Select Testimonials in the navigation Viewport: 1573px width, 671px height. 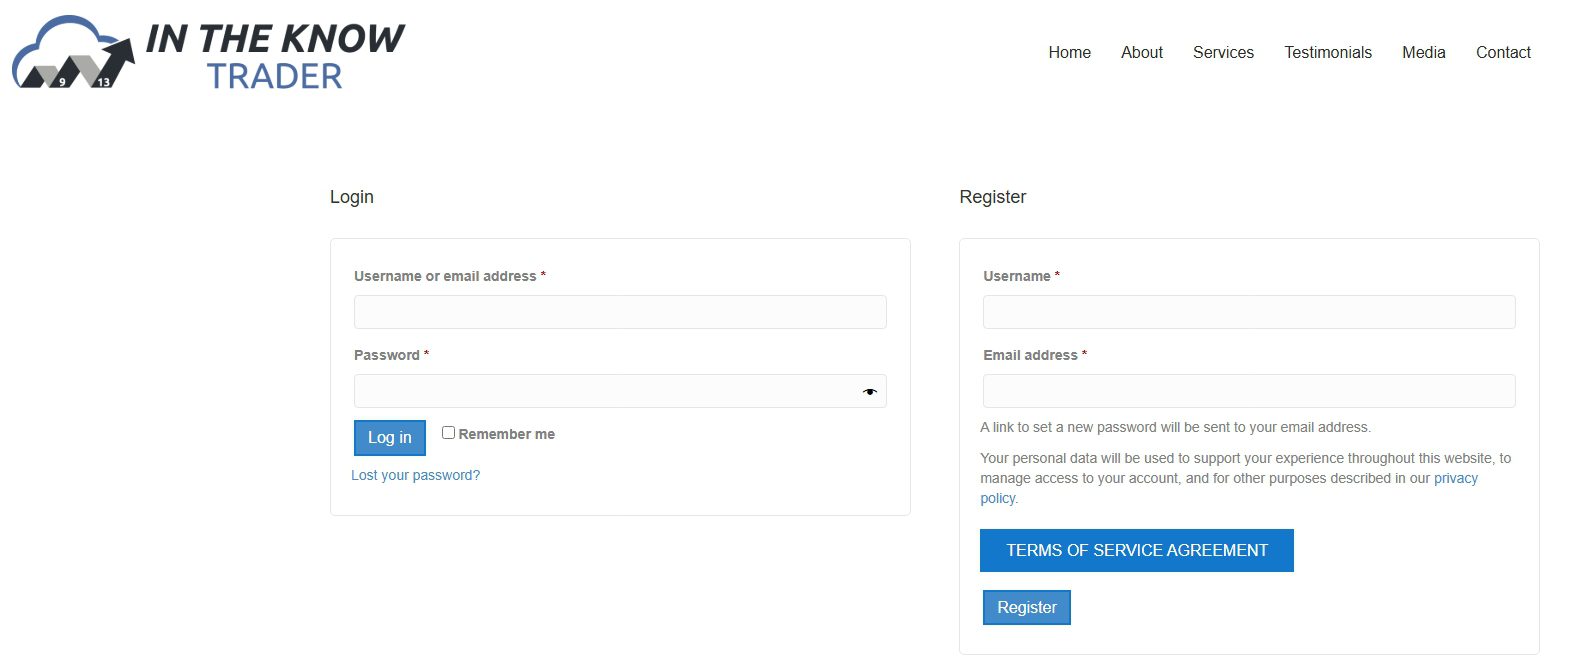pos(1328,52)
